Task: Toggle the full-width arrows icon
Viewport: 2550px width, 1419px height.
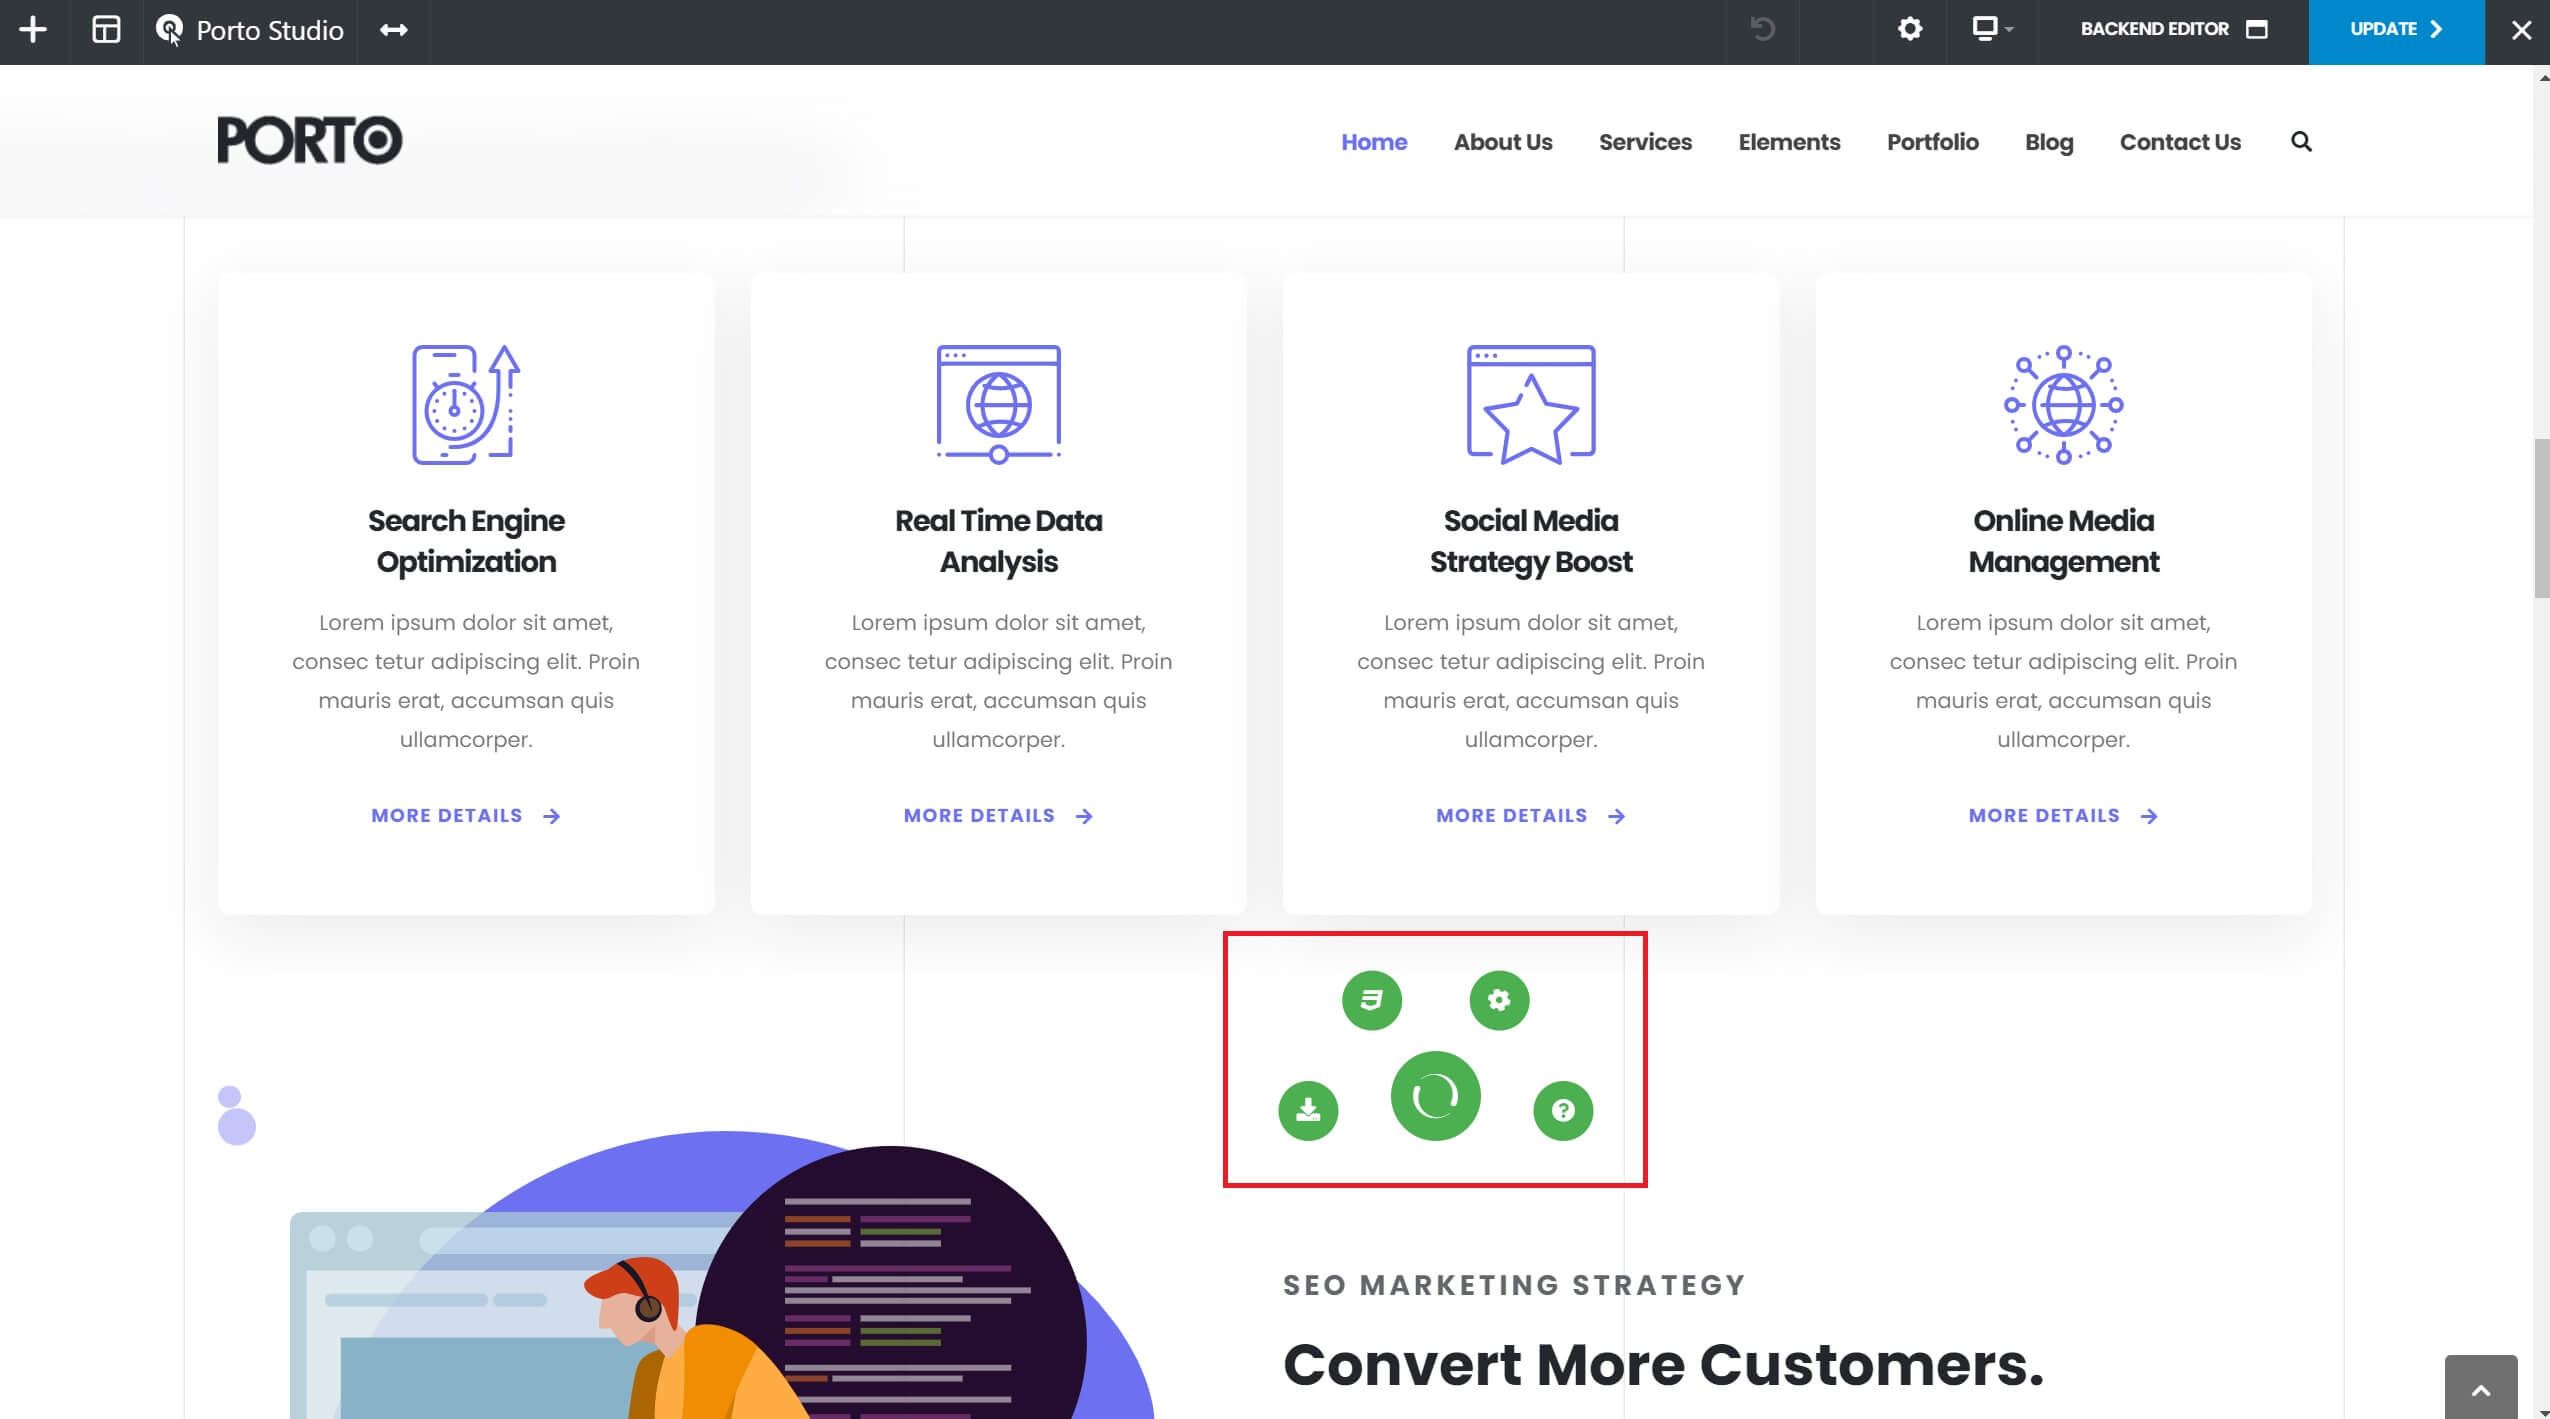Action: click(394, 30)
